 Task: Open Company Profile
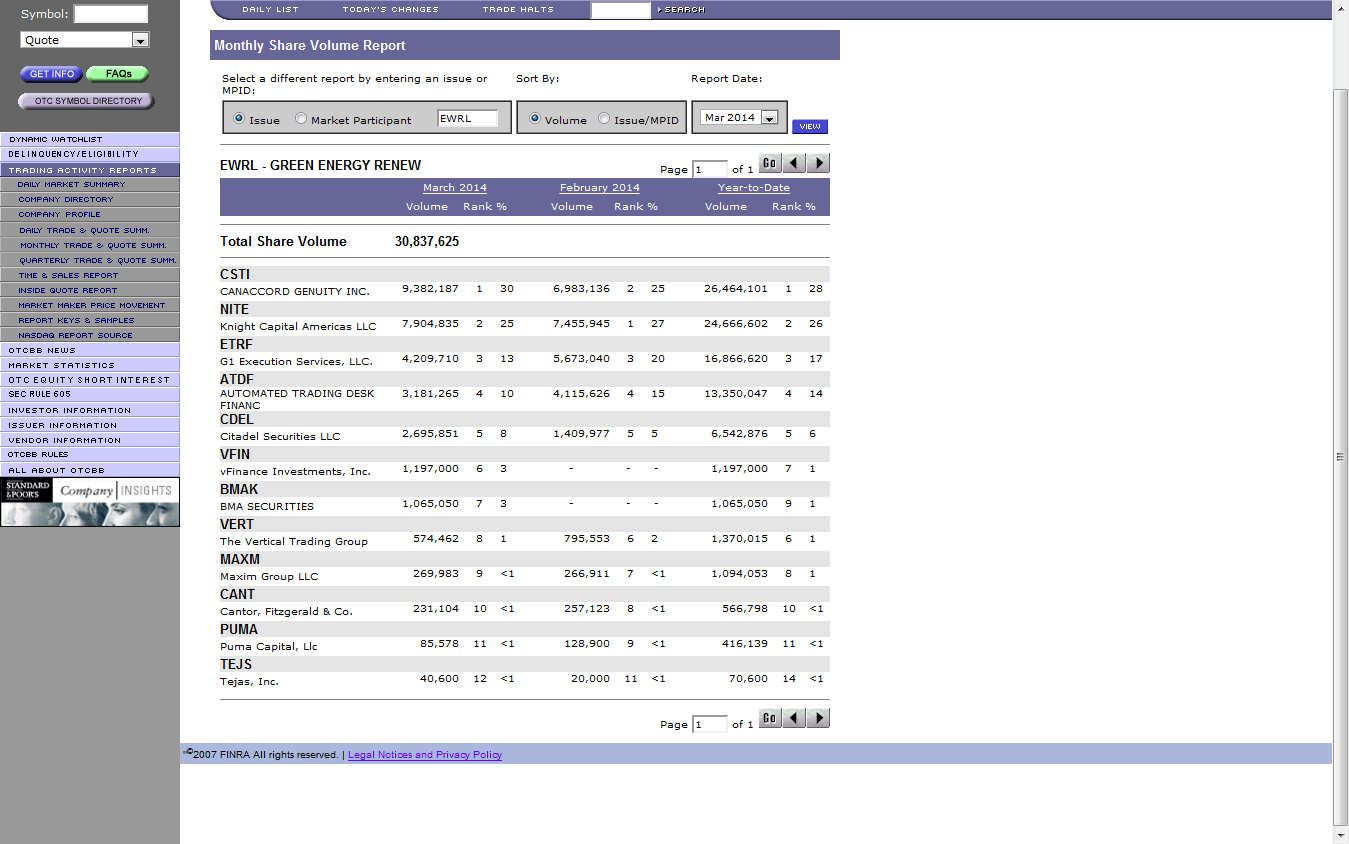point(90,215)
